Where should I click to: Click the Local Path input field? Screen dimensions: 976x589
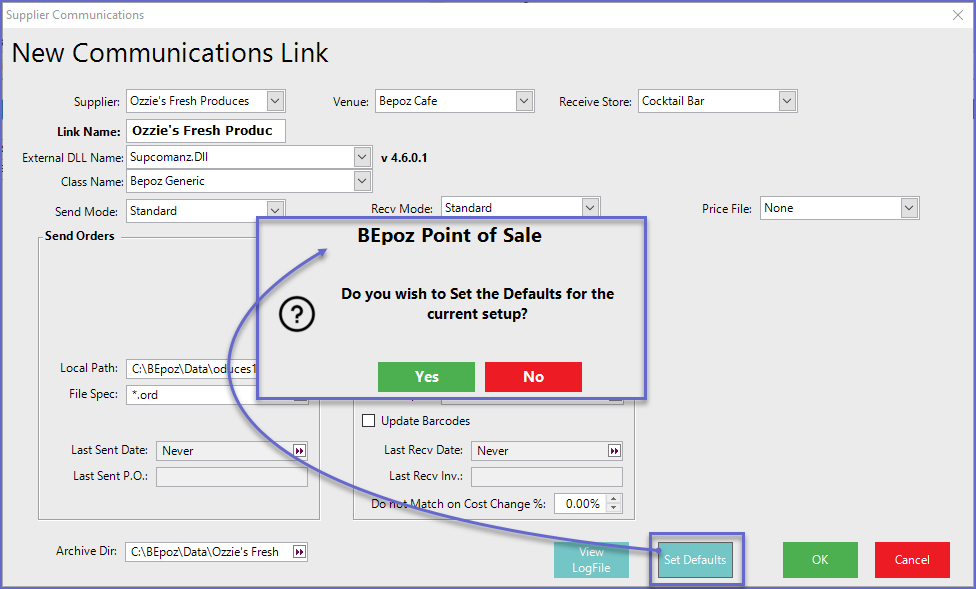coord(192,369)
